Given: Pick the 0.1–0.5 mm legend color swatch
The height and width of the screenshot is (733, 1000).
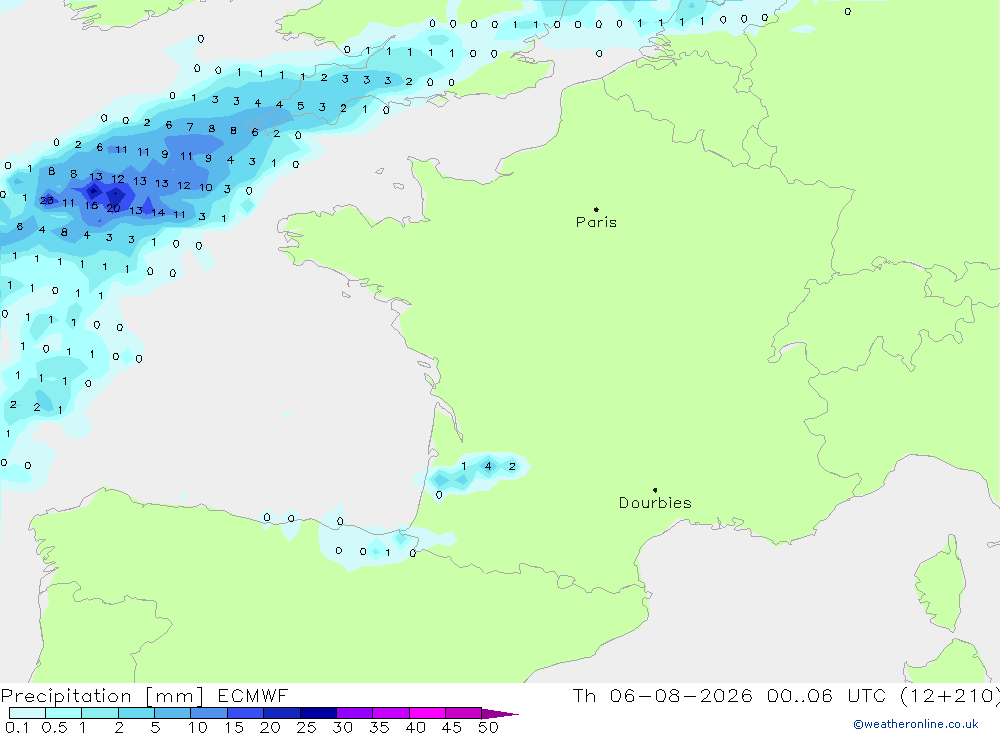Looking at the screenshot, I should (27, 713).
